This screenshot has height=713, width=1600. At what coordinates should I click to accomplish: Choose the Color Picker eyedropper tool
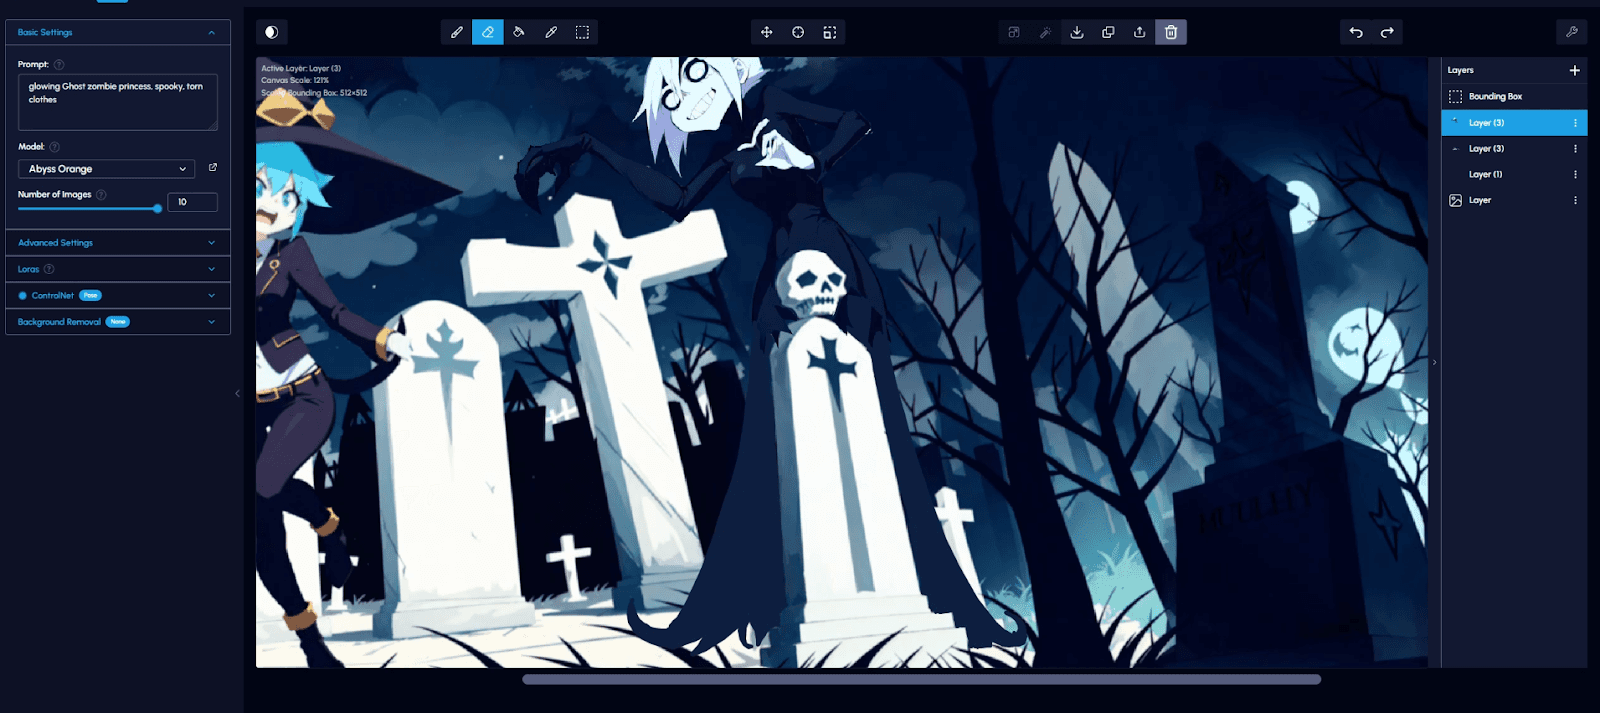click(x=551, y=32)
